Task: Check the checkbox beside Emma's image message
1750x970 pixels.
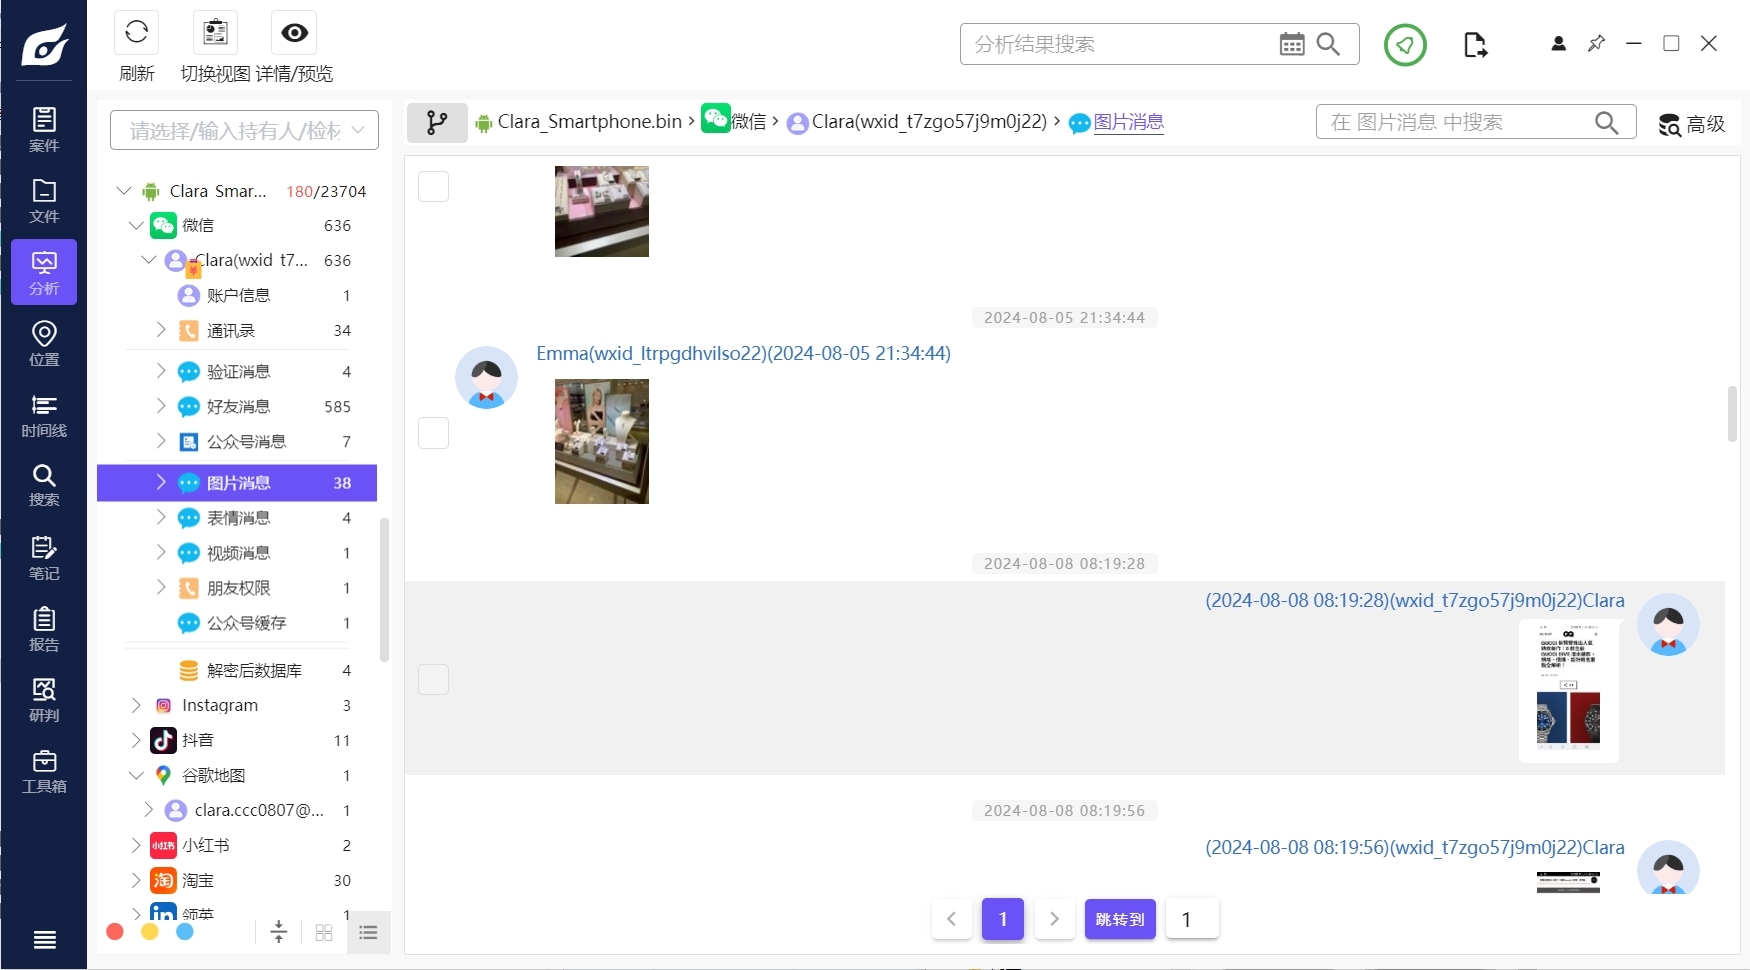Action: (433, 433)
